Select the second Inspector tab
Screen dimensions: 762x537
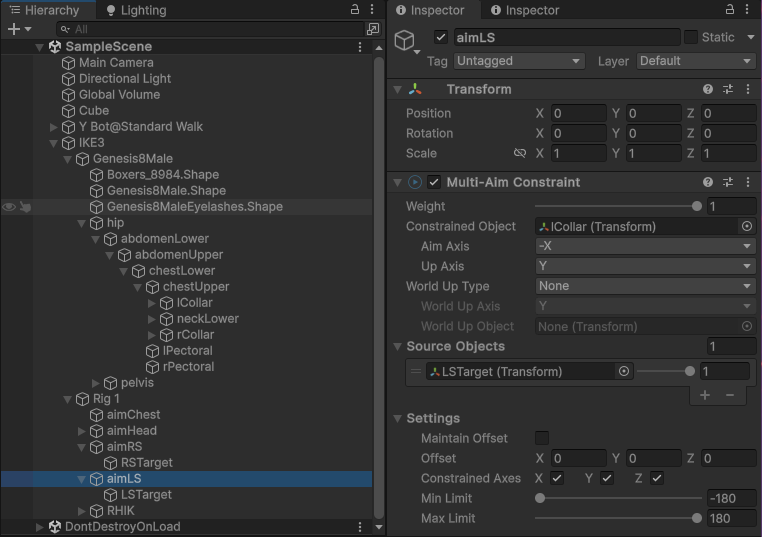(x=524, y=10)
